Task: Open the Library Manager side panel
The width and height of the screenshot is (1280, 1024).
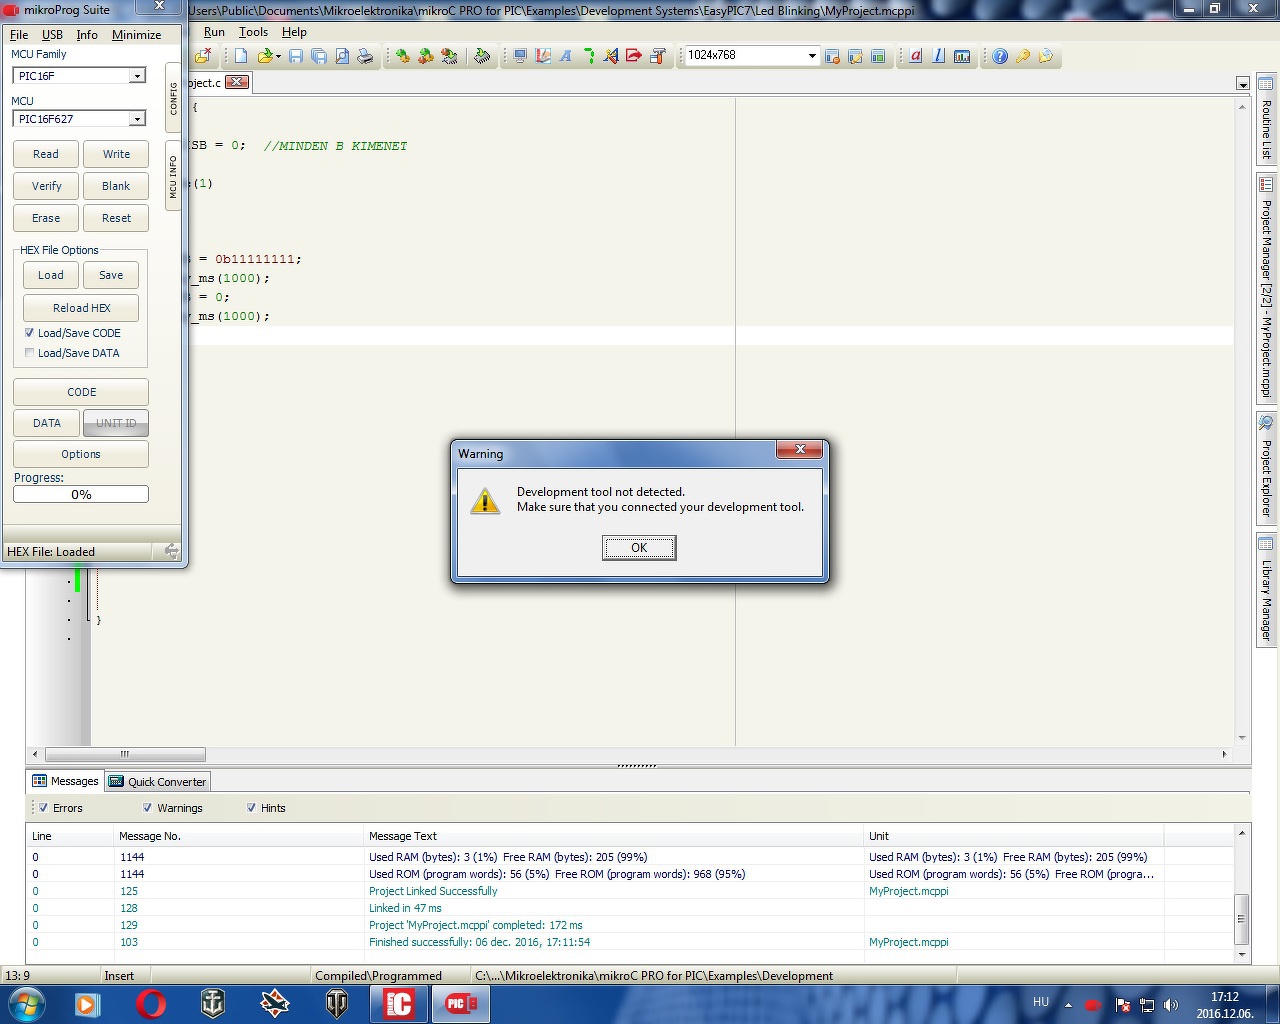Action: [1266, 590]
